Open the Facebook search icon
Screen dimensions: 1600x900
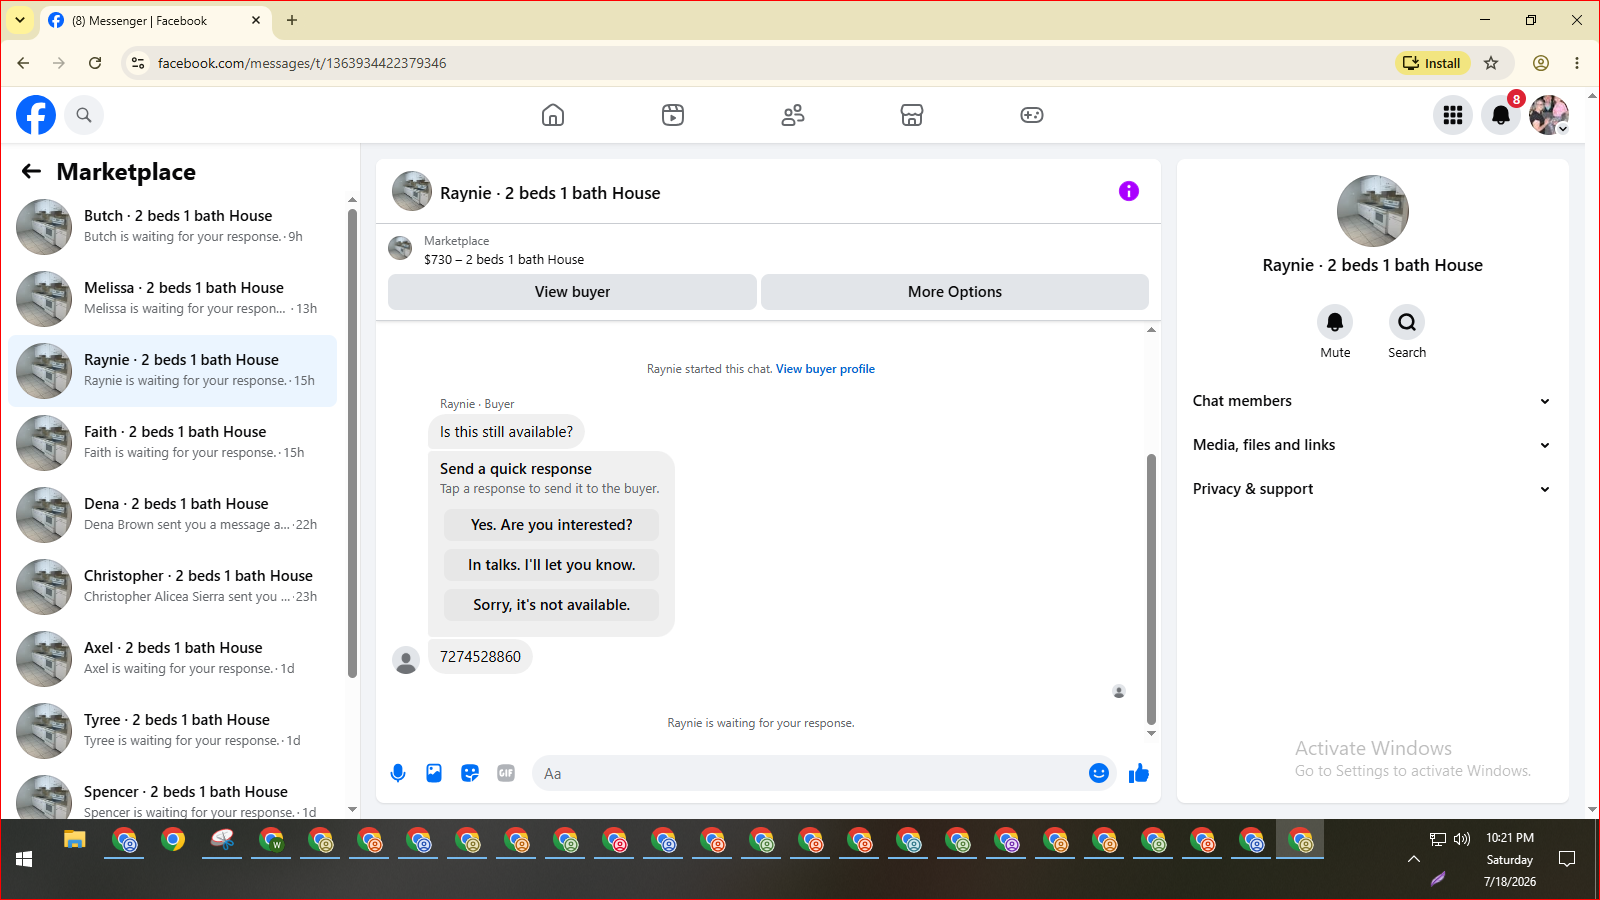click(84, 115)
